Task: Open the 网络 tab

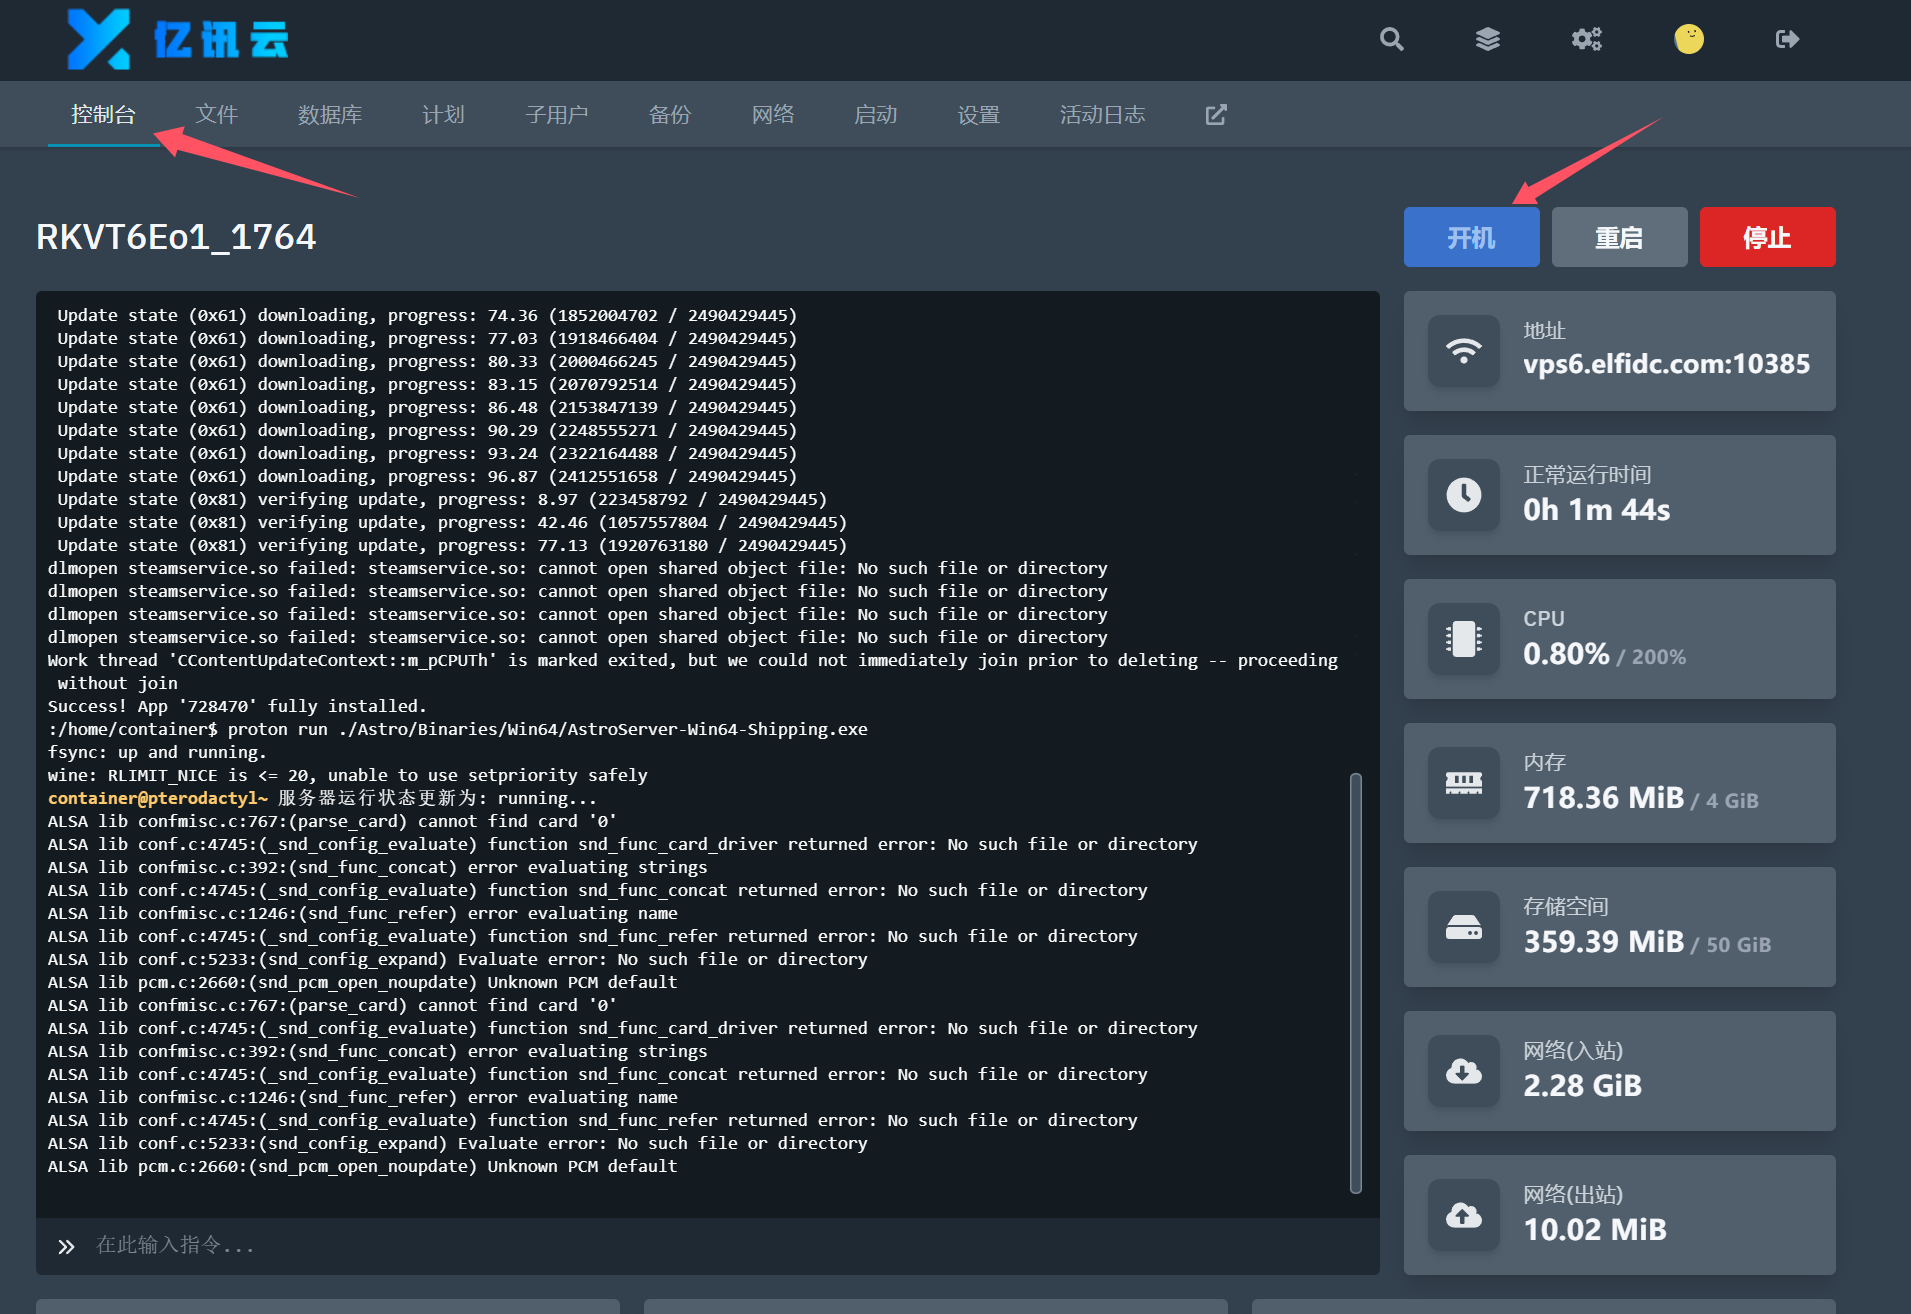Action: [773, 115]
